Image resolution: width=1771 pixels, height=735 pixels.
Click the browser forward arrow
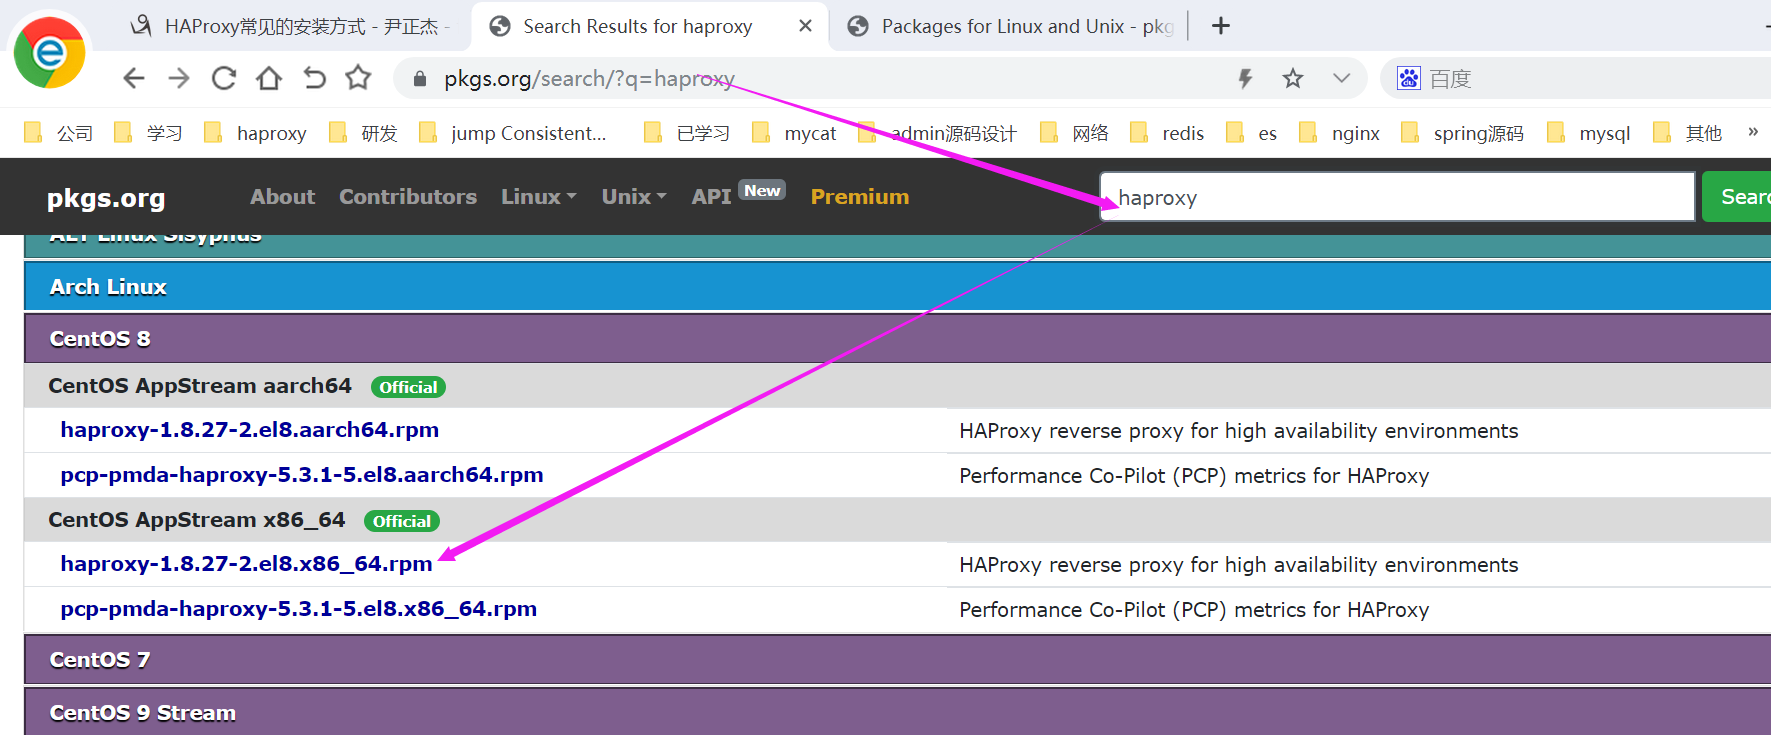point(179,78)
